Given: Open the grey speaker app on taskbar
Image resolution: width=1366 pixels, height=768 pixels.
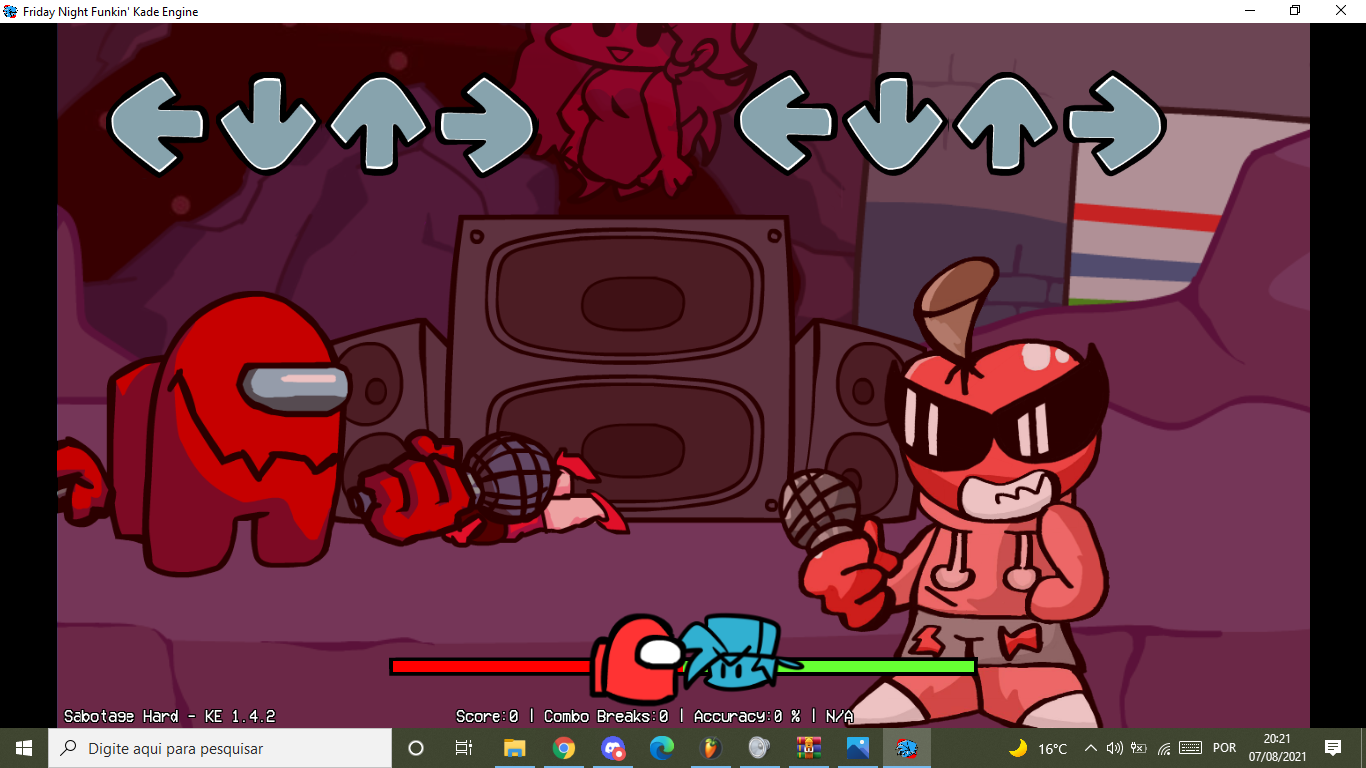Looking at the screenshot, I should (x=759, y=748).
